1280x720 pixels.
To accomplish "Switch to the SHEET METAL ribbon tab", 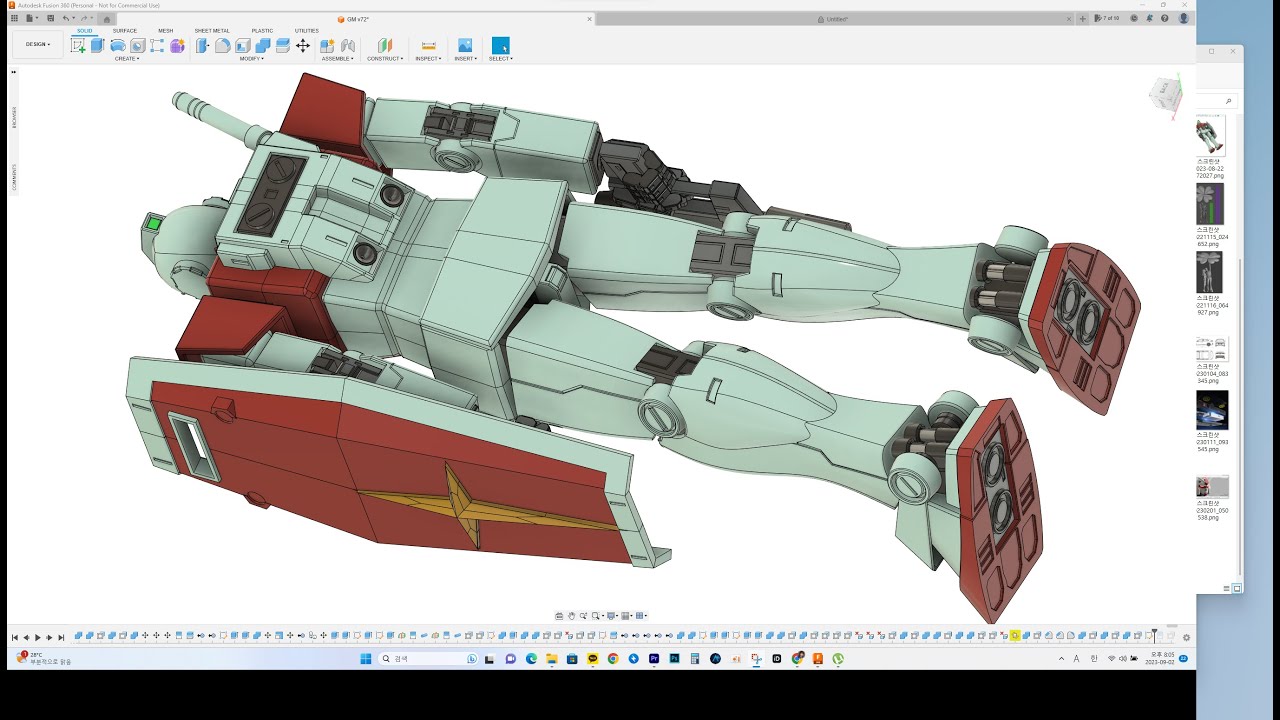I will coord(212,31).
